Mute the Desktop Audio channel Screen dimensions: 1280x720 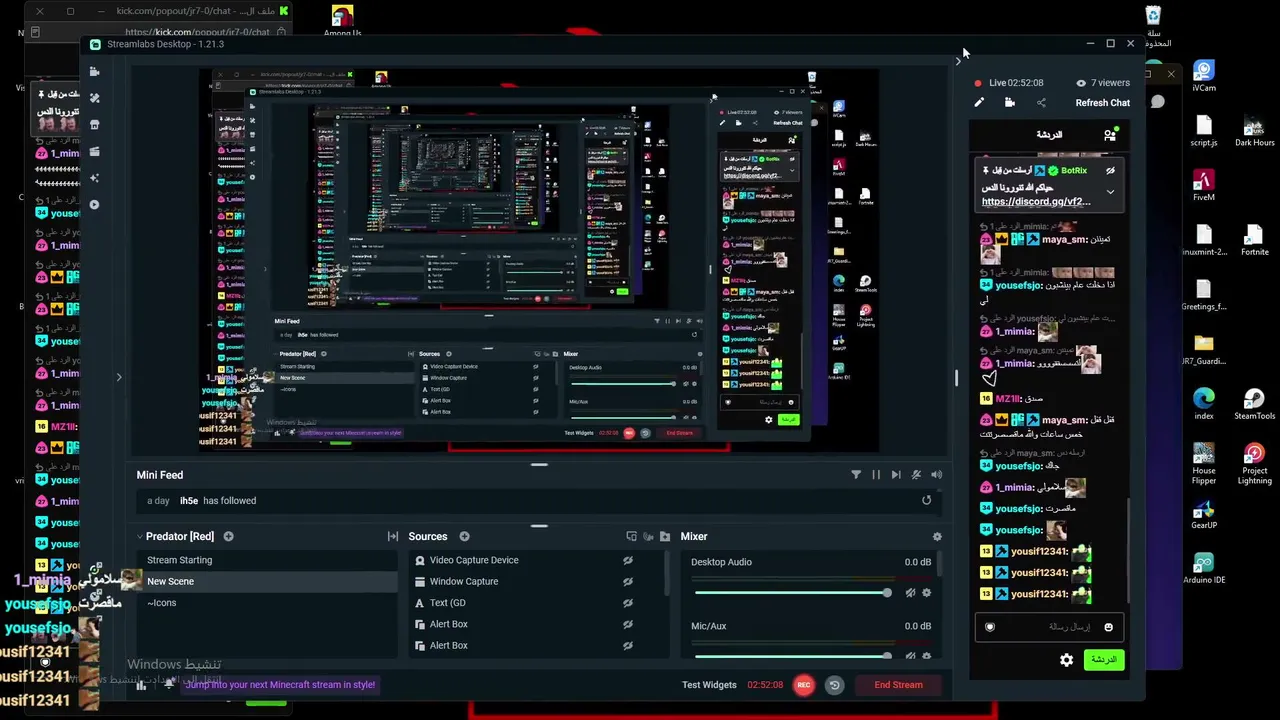pos(910,593)
